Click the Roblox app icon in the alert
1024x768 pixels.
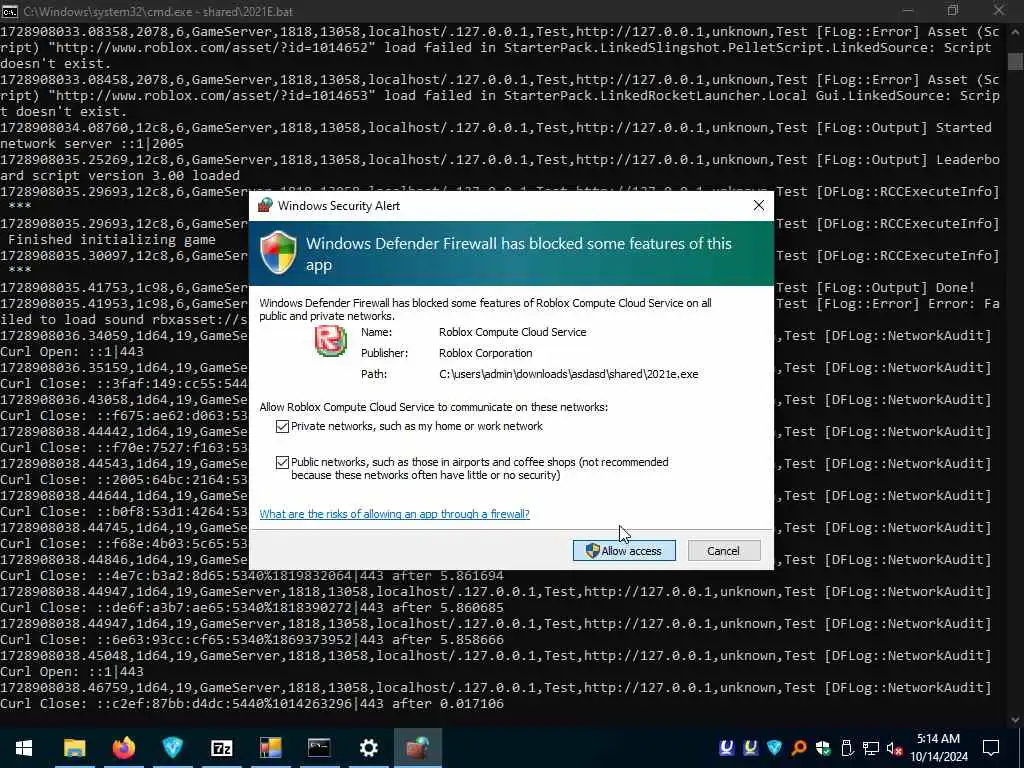click(330, 341)
